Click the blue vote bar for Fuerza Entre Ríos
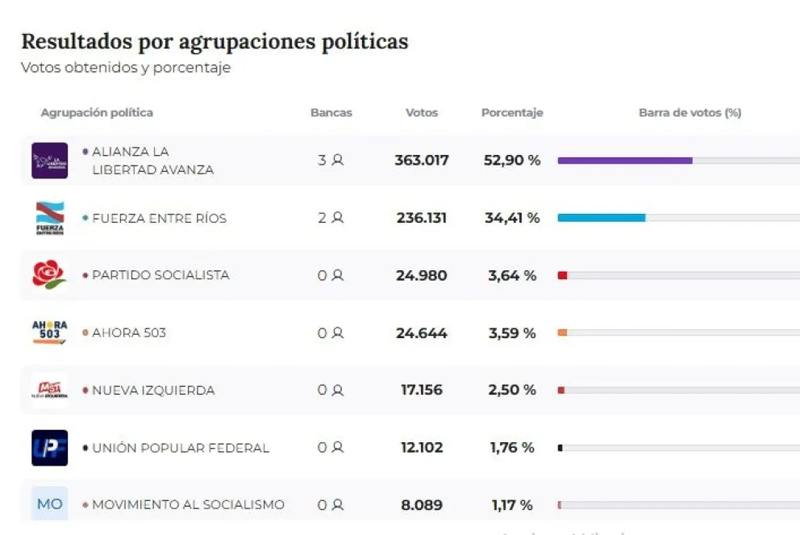 tap(601, 218)
